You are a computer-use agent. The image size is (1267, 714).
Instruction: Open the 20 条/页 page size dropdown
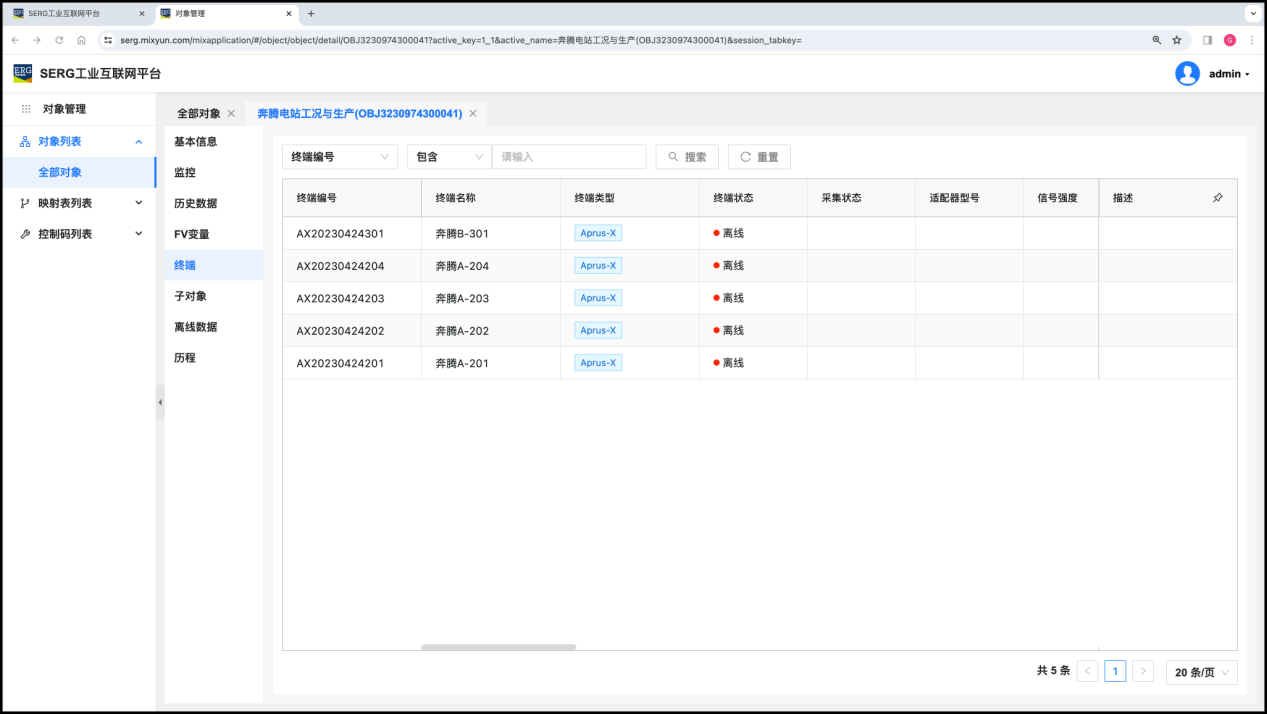1201,672
